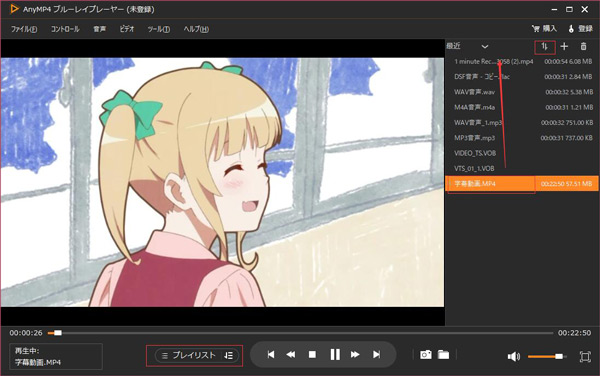Image resolution: width=600 pixels, height=376 pixels.
Task: Add a file with the plus icon
Action: click(x=564, y=46)
